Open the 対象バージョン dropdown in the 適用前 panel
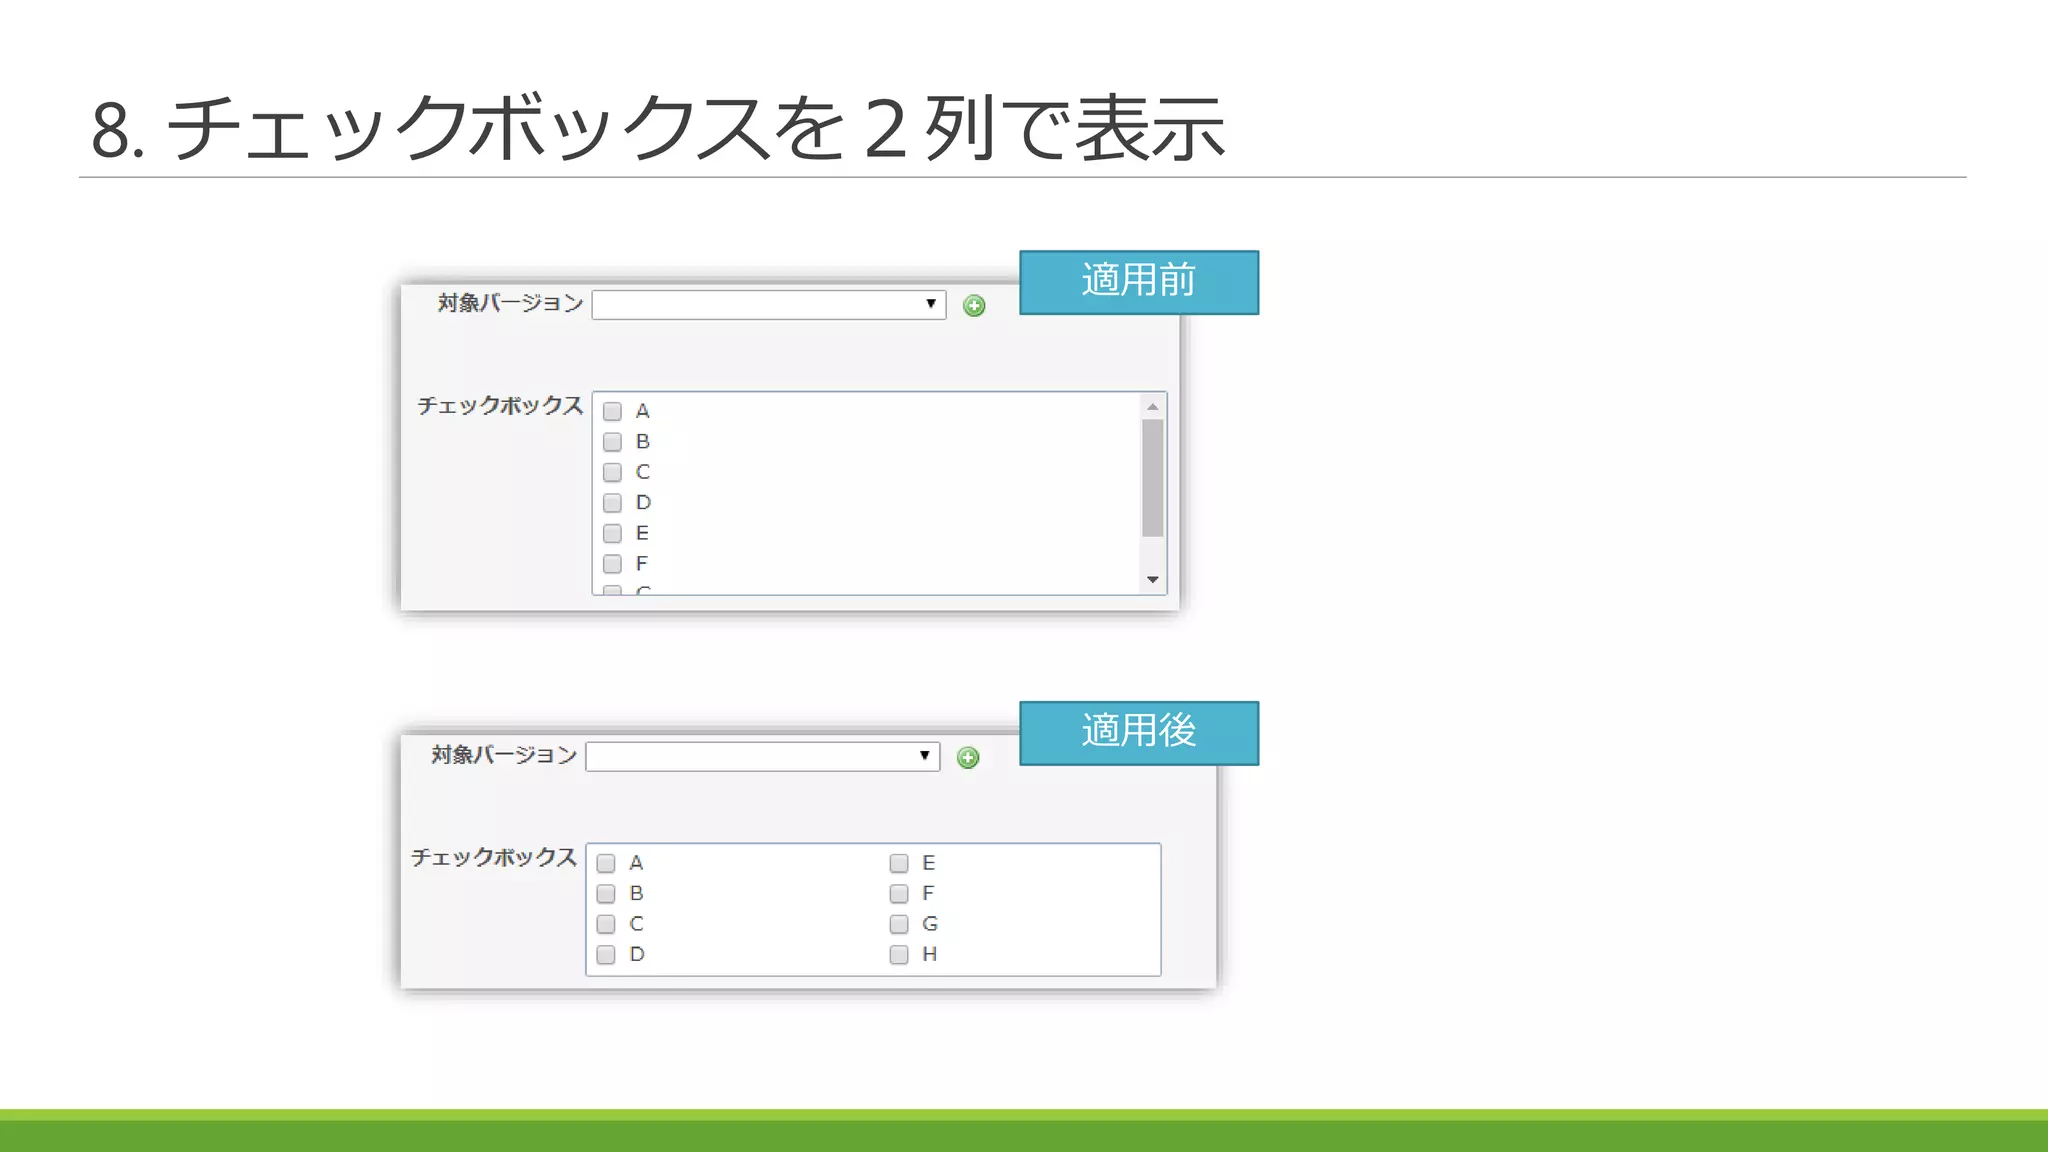This screenshot has height=1152, width=2048. click(x=769, y=304)
